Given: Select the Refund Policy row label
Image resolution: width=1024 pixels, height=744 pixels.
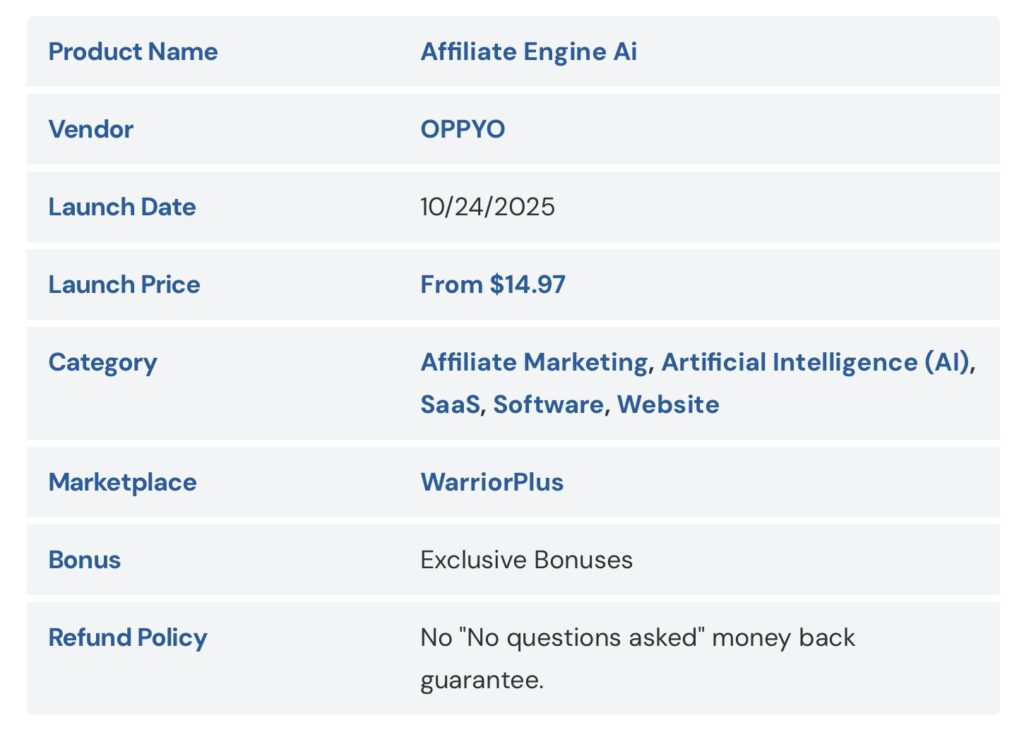Looking at the screenshot, I should 127,638.
